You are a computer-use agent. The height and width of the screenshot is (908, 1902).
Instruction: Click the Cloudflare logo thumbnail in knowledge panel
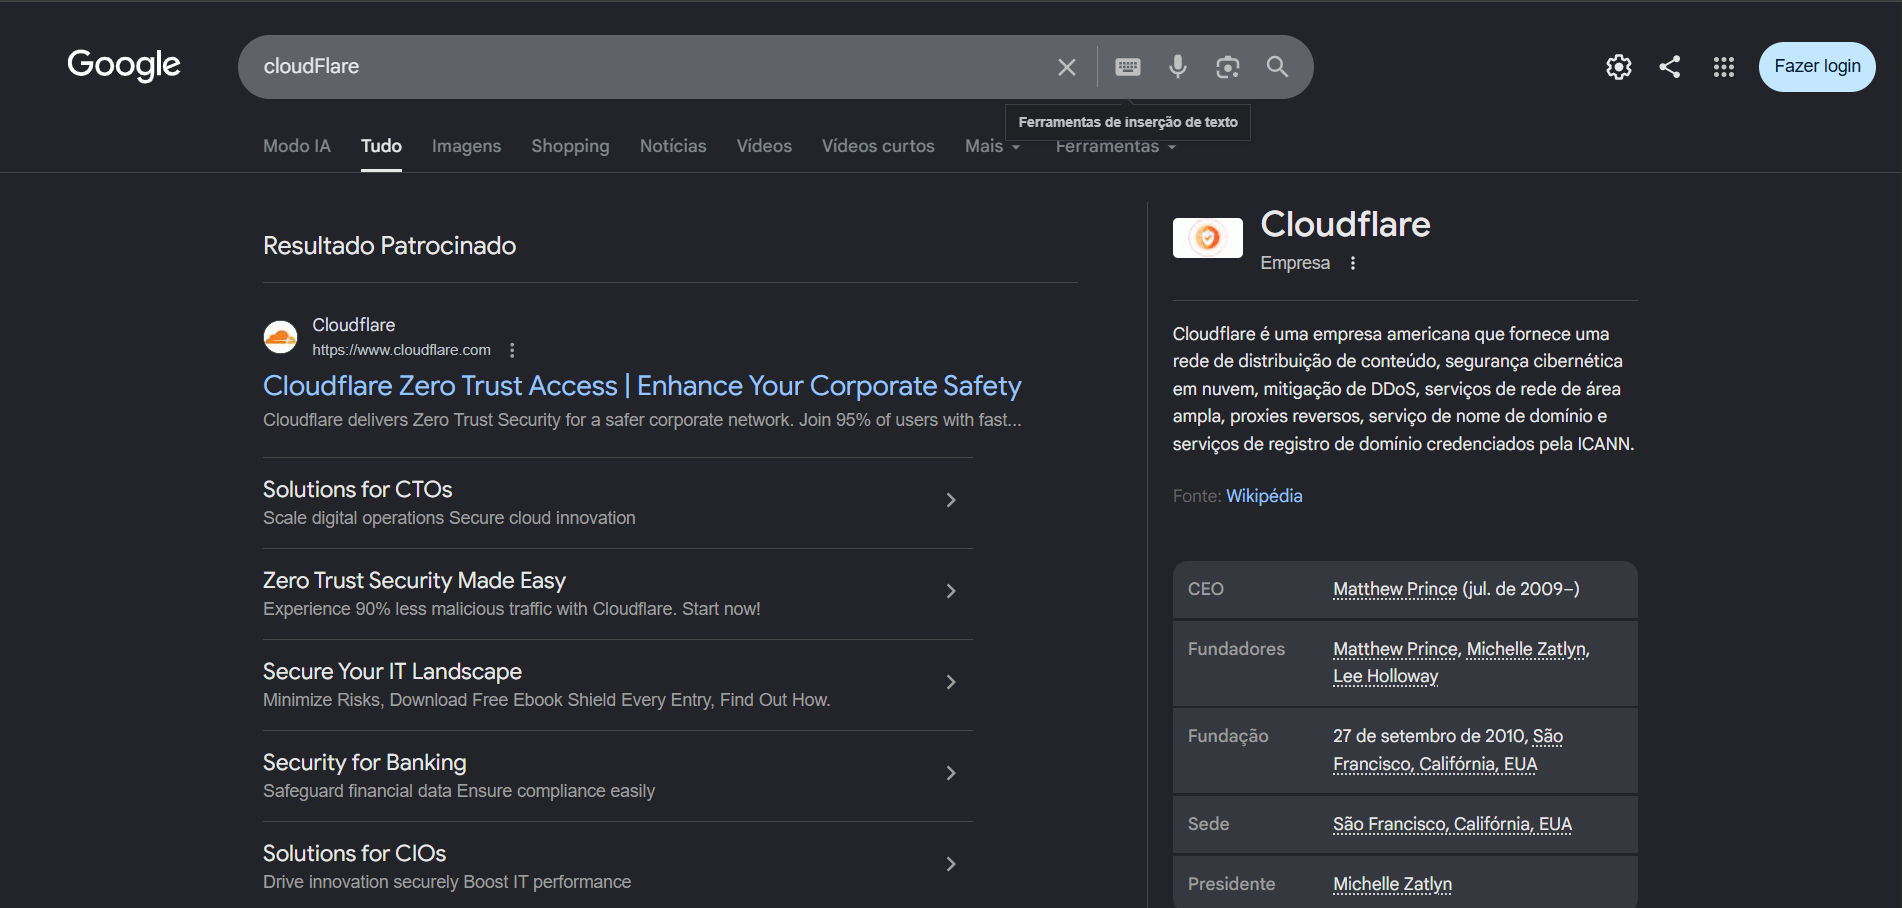click(x=1208, y=238)
